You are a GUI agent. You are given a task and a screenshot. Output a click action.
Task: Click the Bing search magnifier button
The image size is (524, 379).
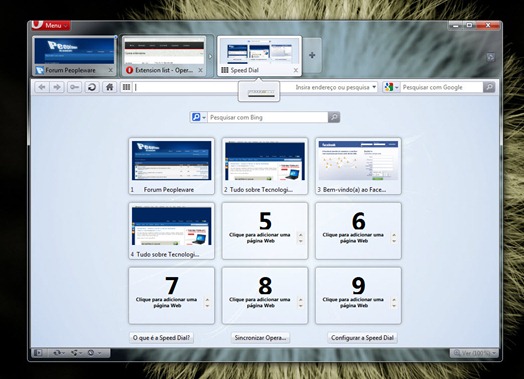click(334, 117)
